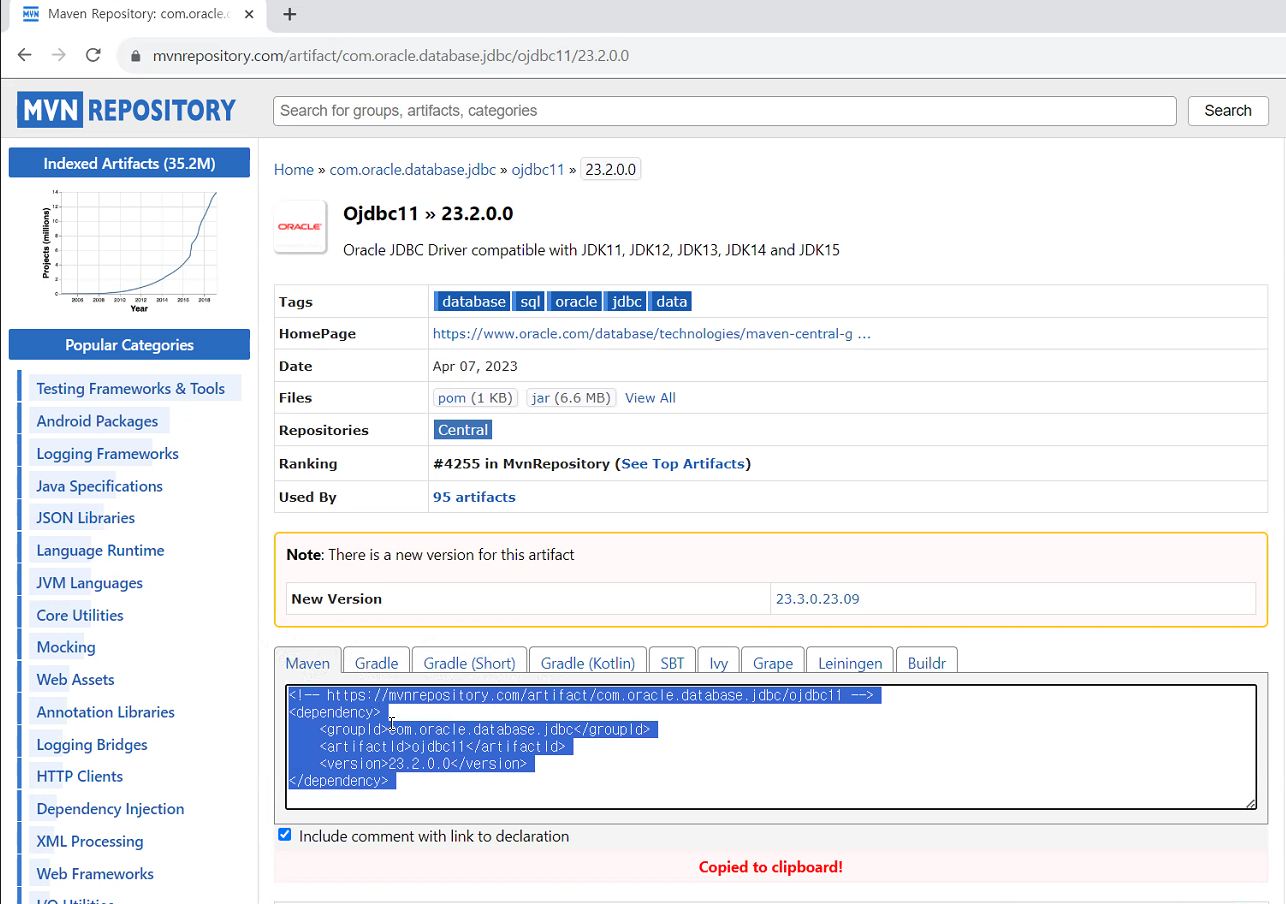Uncheck Include comment with link checkbox
This screenshot has height=904, width=1286.
click(x=285, y=835)
